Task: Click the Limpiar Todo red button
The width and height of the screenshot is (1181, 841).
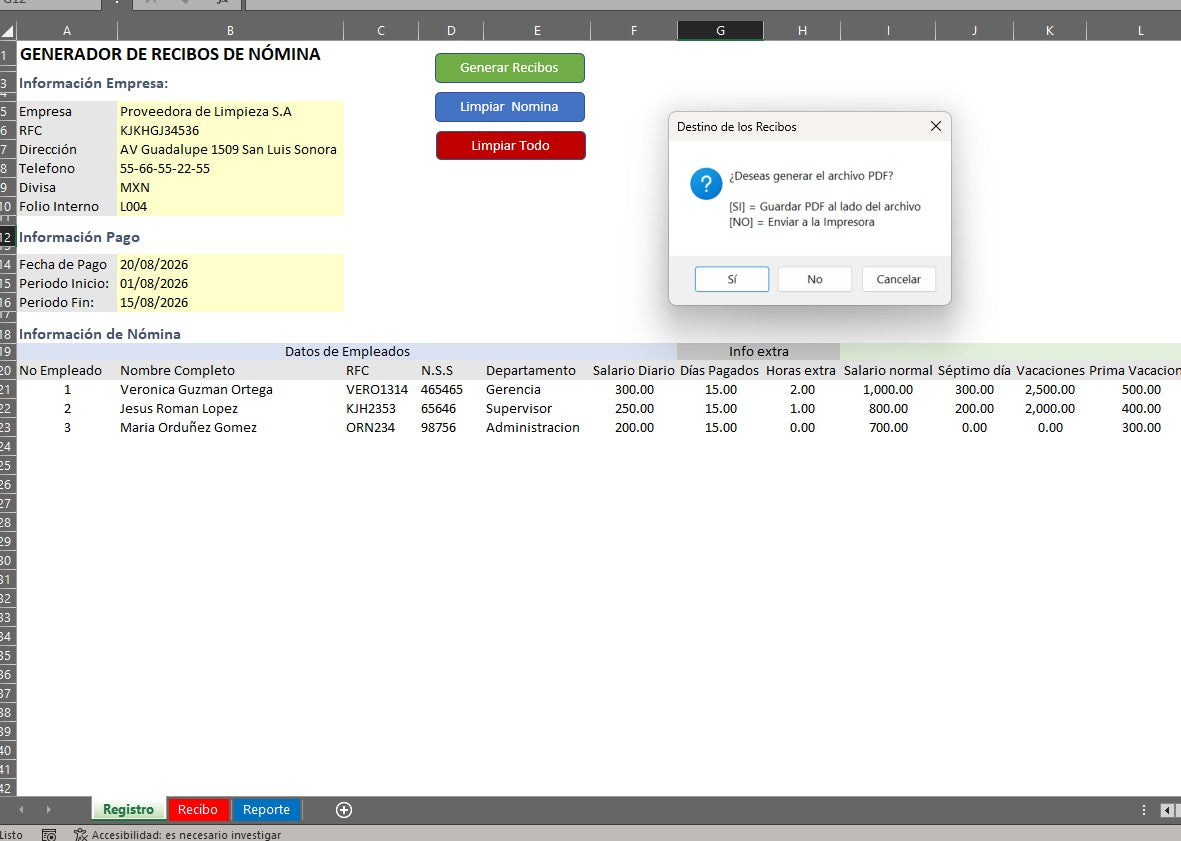Action: (511, 145)
